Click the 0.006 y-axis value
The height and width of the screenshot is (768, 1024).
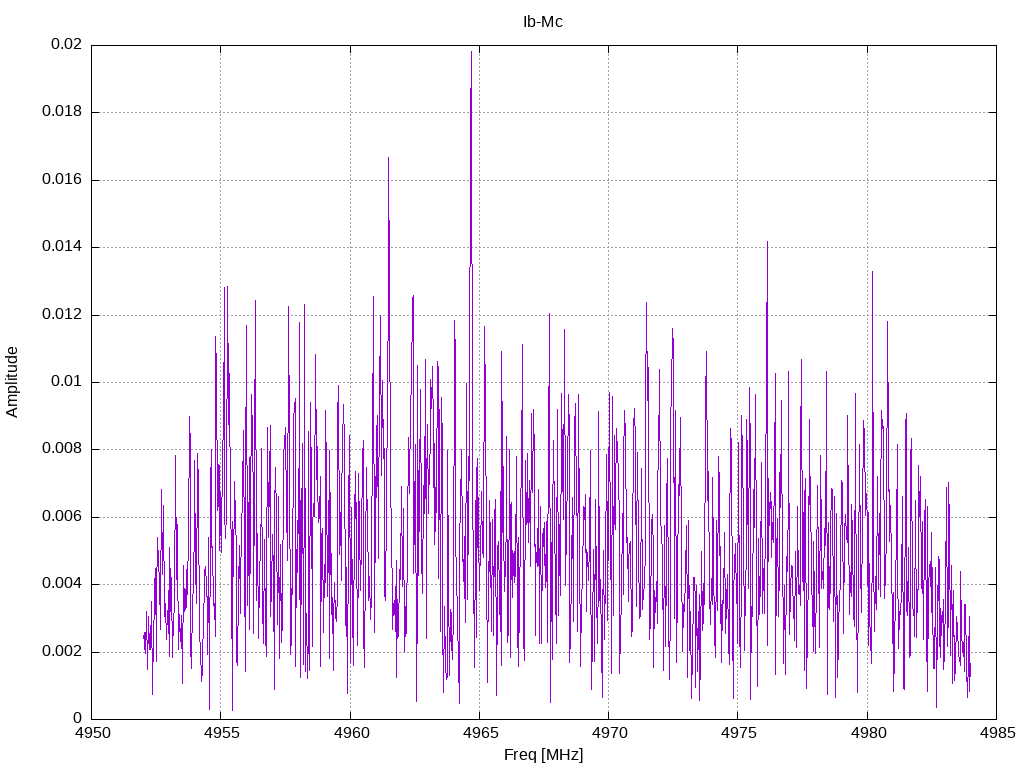point(63,517)
